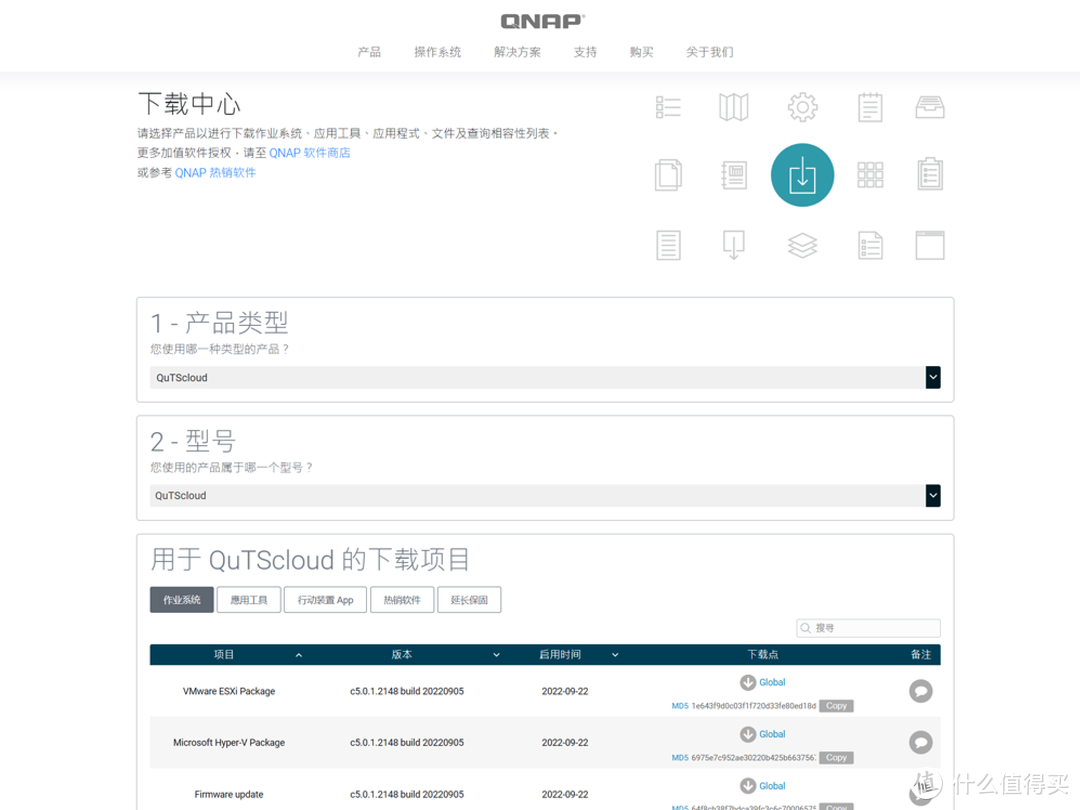Click Global link for Firmware update

coord(772,786)
